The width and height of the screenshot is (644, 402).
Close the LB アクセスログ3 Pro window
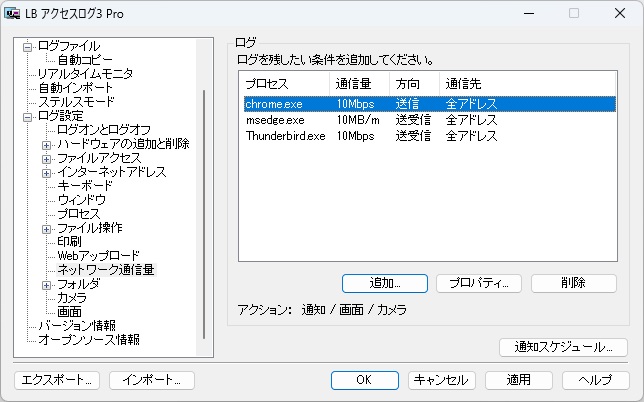pos(620,13)
